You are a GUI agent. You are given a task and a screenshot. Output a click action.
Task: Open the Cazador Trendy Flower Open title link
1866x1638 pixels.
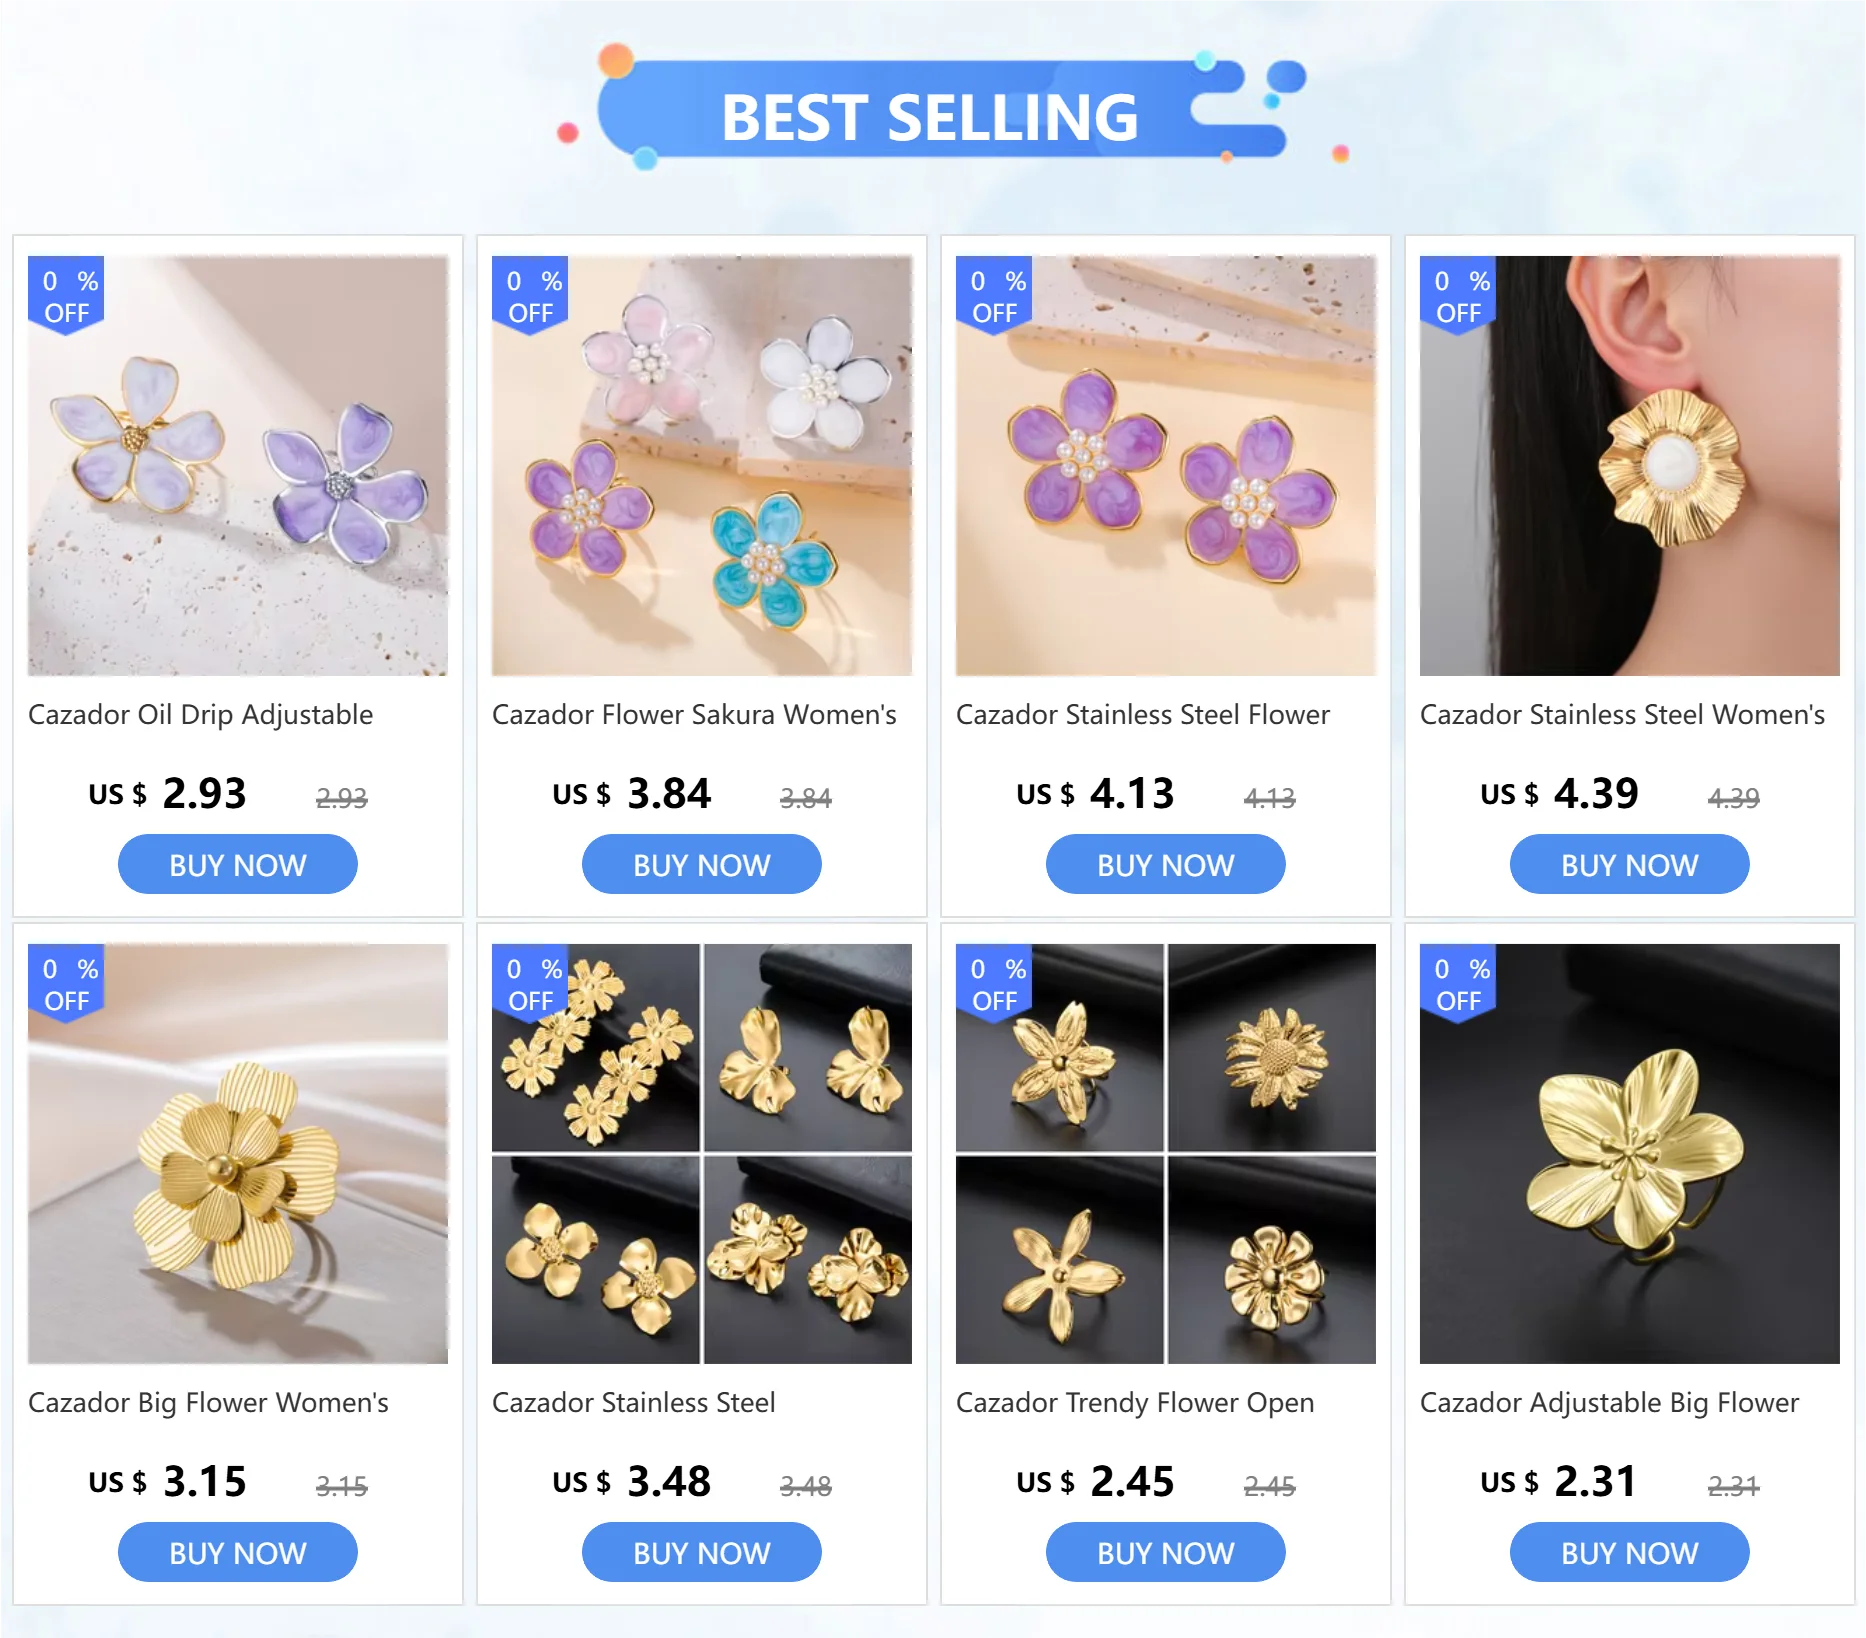[1135, 1403]
